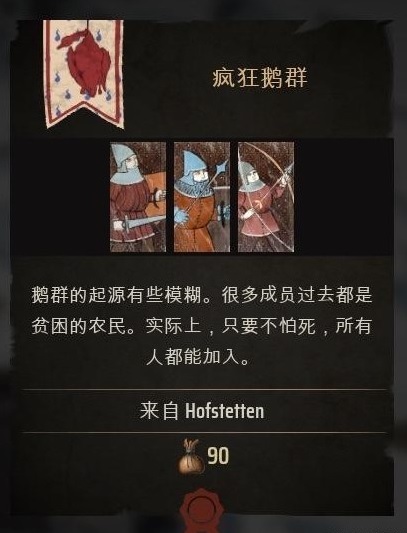The image size is (407, 533).
Task: Hire the company with the red wax seal
Action: click(201, 511)
